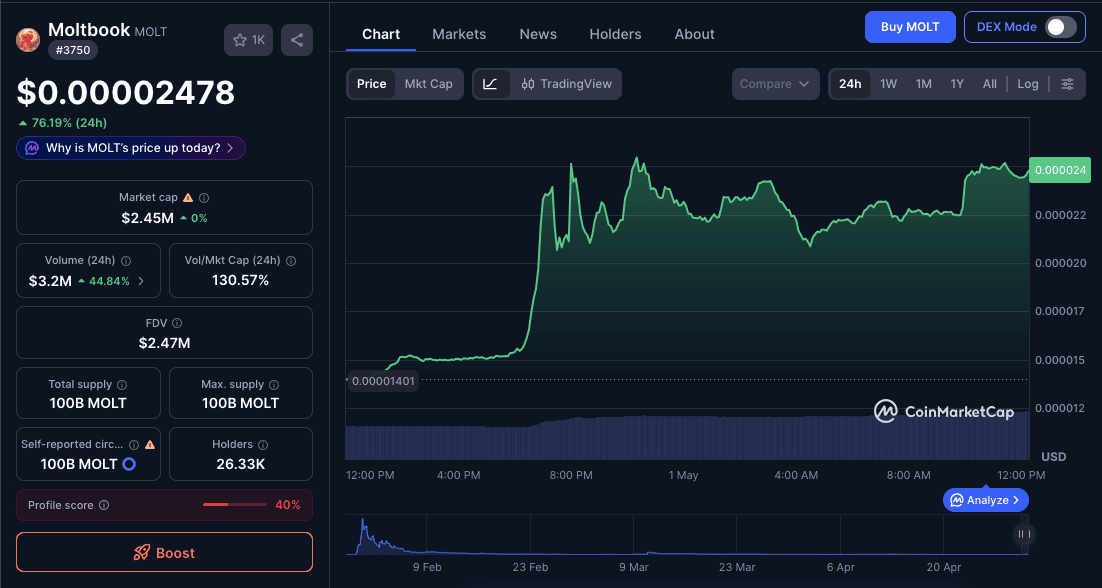Set chart range to 24h
Viewport: 1102px width, 588px height.
point(850,84)
